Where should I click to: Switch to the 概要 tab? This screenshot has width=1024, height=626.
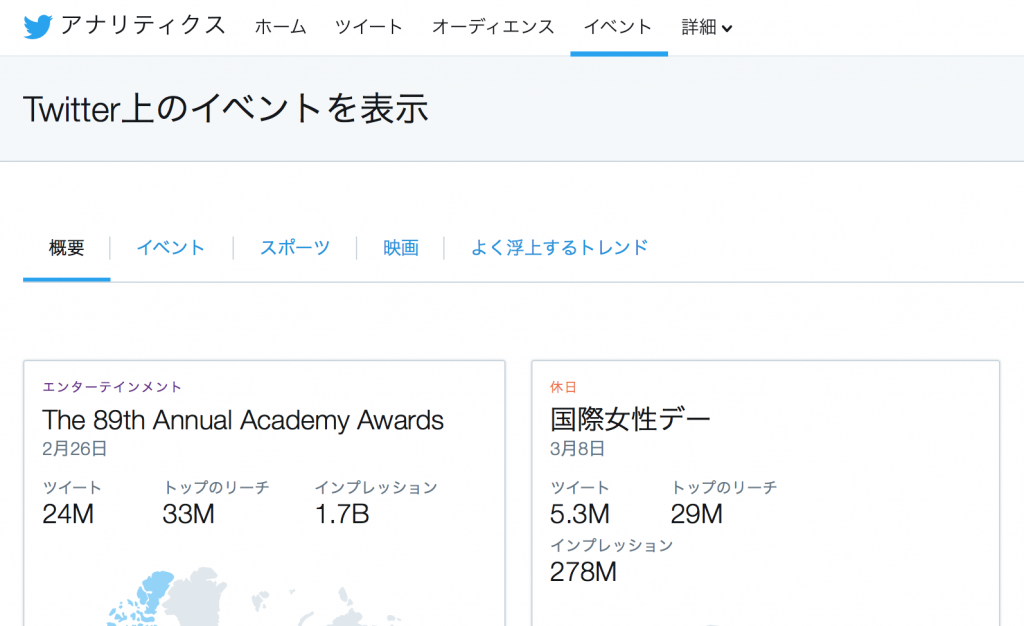67,248
